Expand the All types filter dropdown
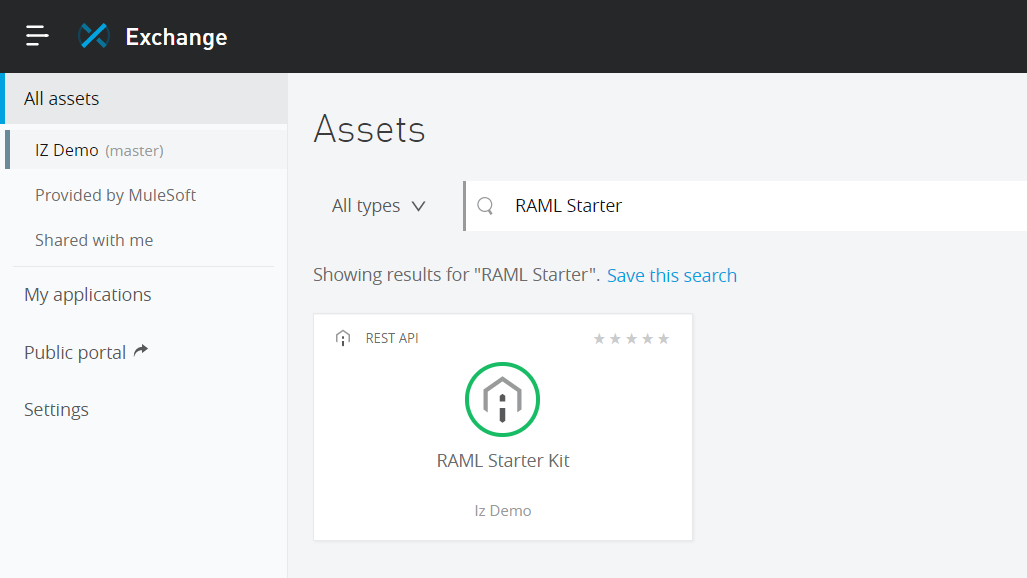Image resolution: width=1027 pixels, height=578 pixels. [379, 206]
